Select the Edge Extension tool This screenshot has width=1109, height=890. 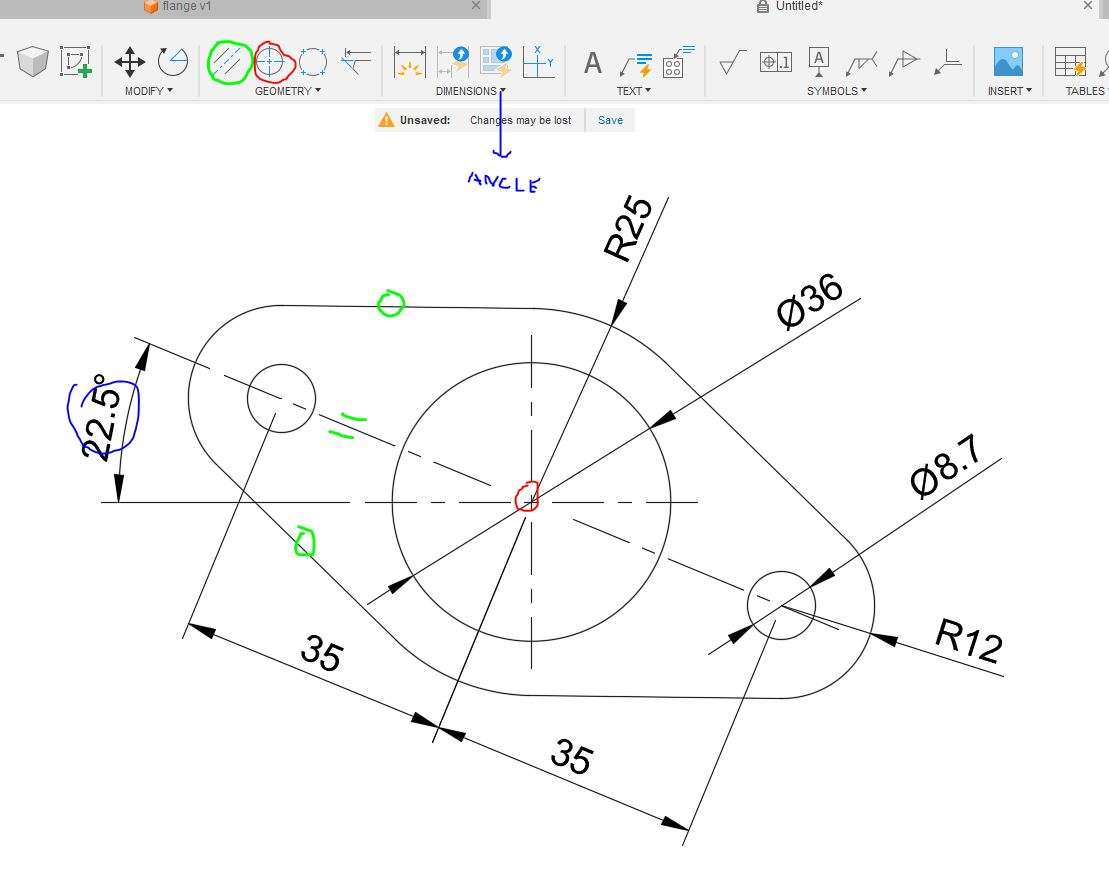(x=356, y=62)
